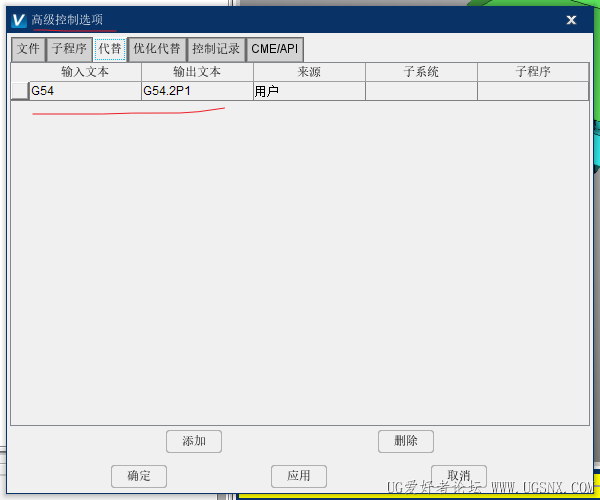Click the 子程序 column header in table
The width and height of the screenshot is (600, 500).
(x=533, y=72)
